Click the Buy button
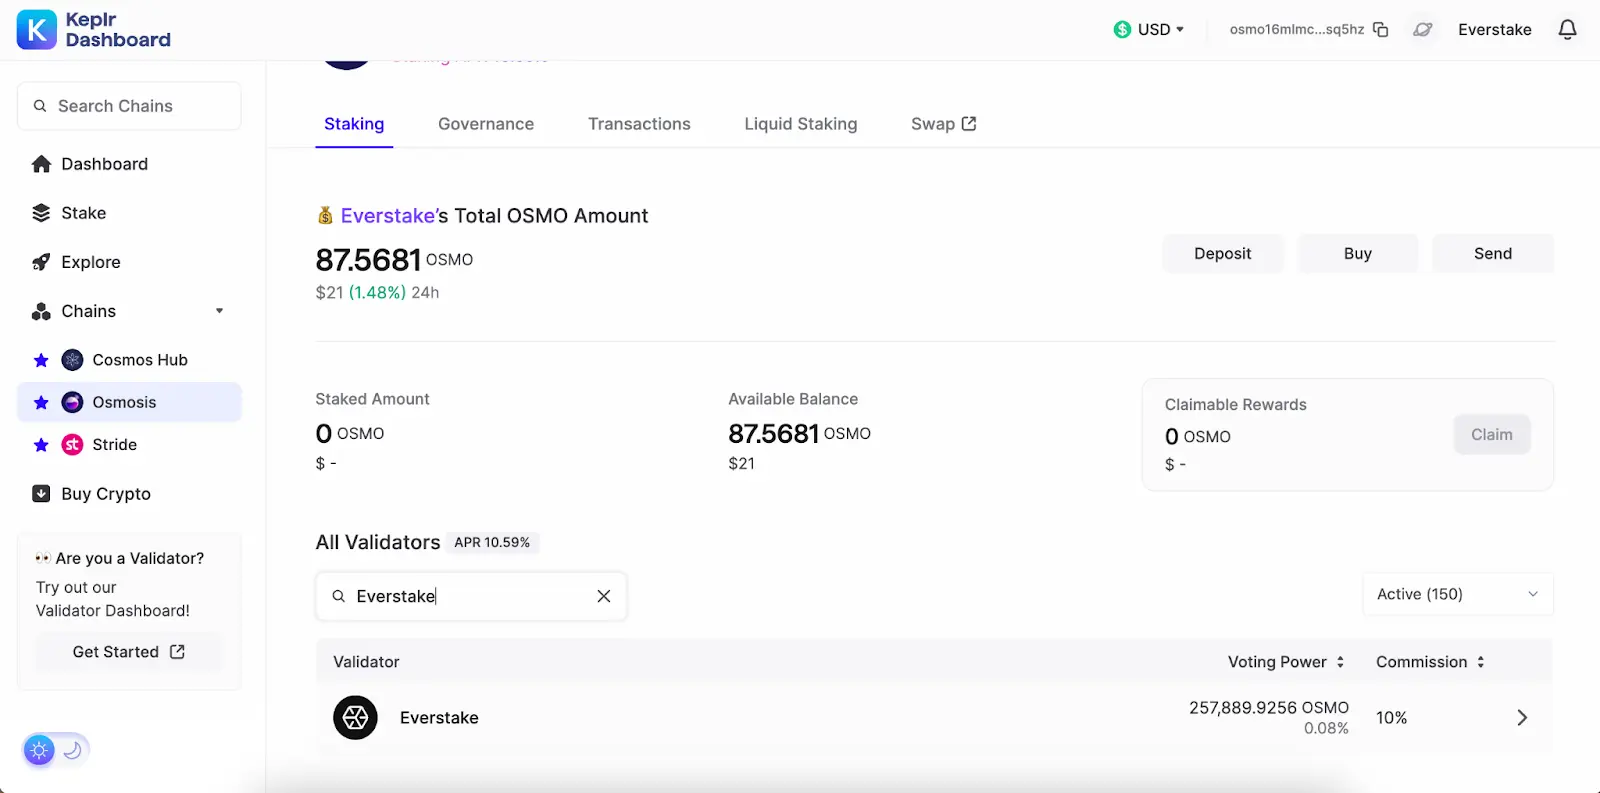The image size is (1600, 793). click(x=1358, y=254)
